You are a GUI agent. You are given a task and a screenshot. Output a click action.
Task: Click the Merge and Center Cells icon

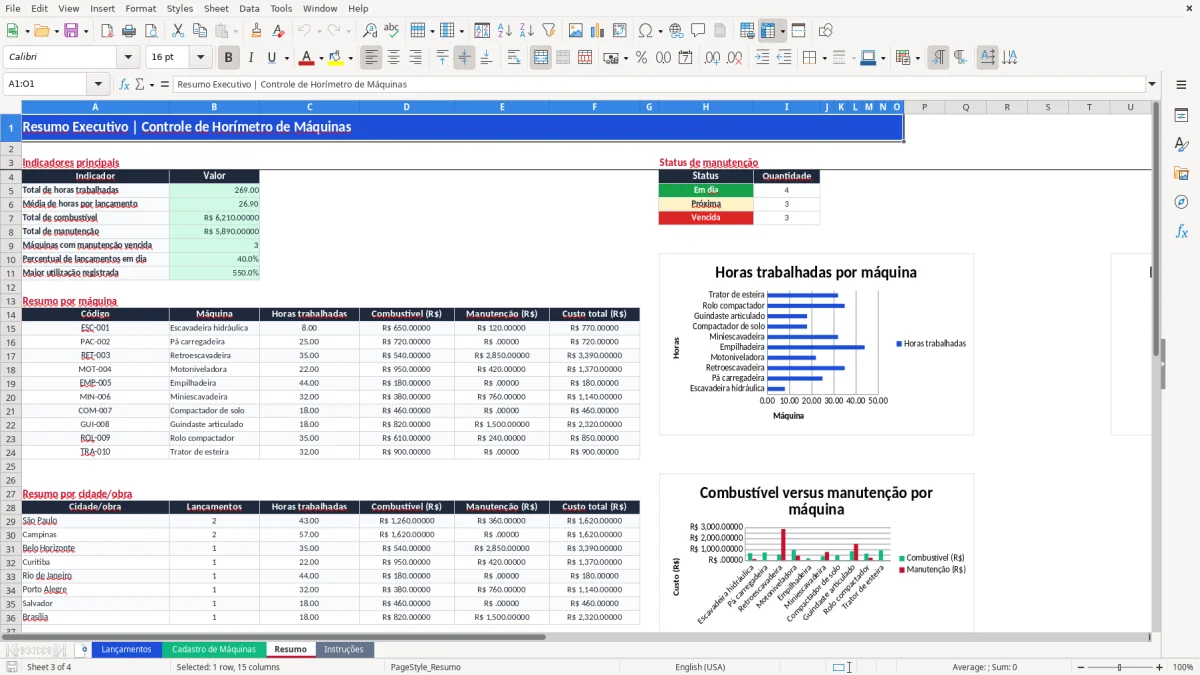pyautogui.click(x=541, y=58)
